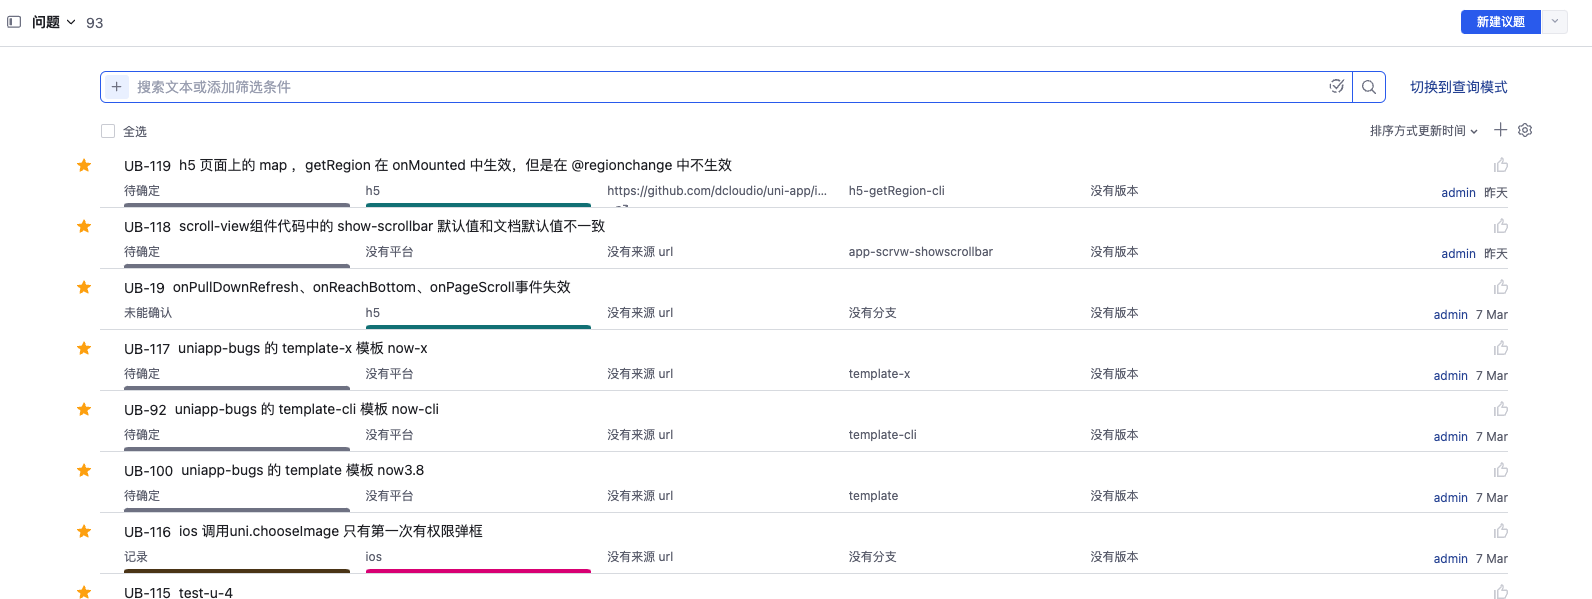This screenshot has height=599, width=1592.
Task: Click admin author on UB-19 row
Action: 1450,315
